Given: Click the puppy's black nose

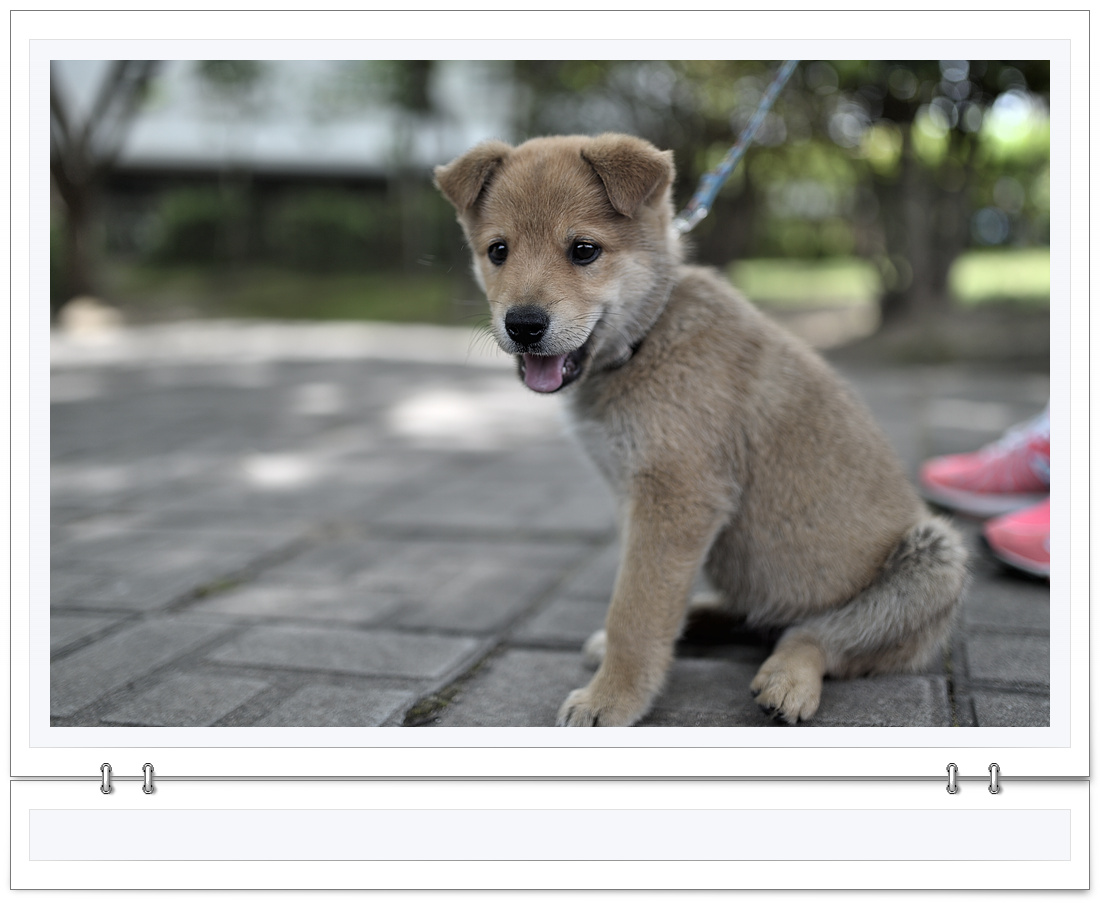Looking at the screenshot, I should [526, 324].
